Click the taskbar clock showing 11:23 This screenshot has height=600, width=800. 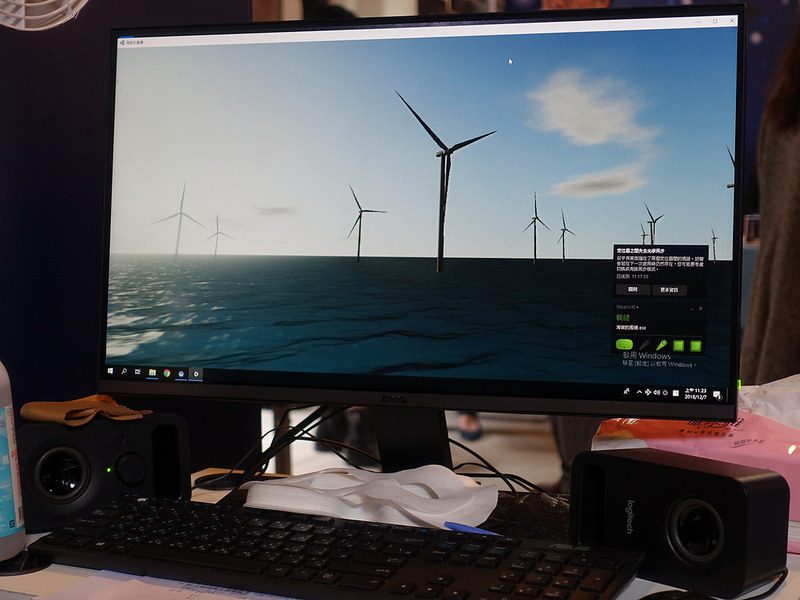[x=695, y=394]
